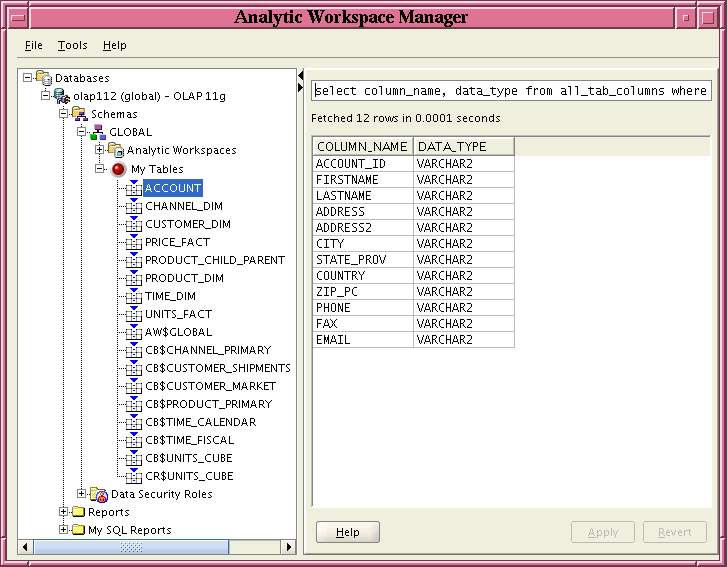The image size is (727, 567).
Task: Click the COLUMN_NAME column header
Action: point(362,147)
